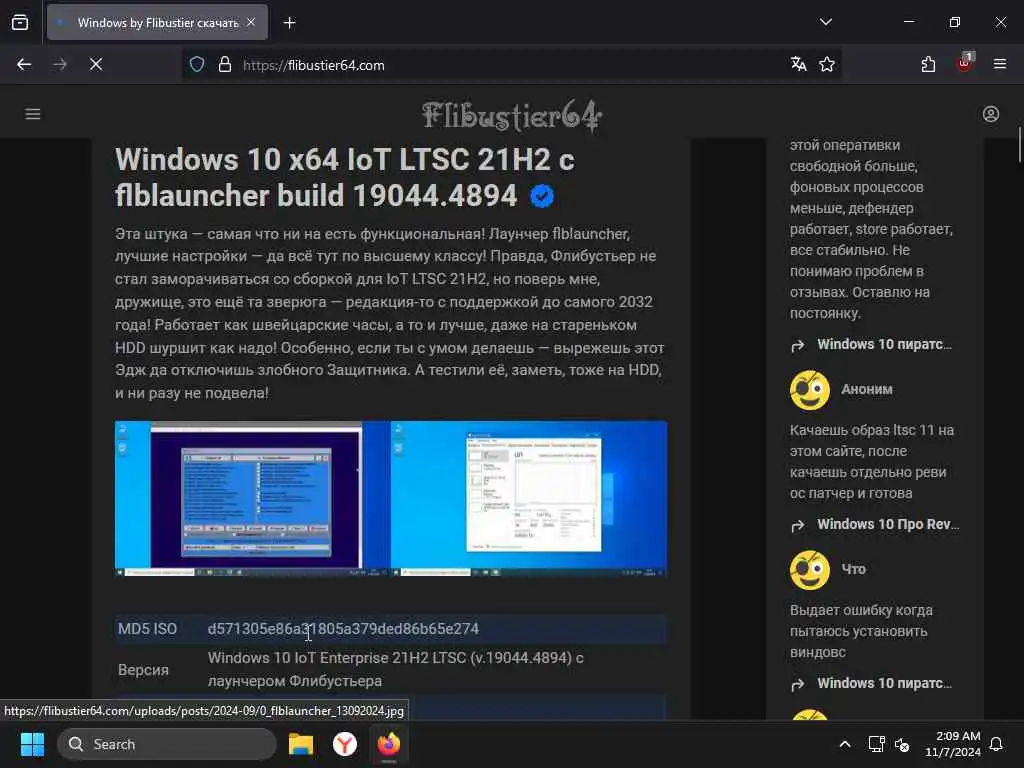This screenshot has width=1024, height=768.
Task: Open the Extensions puzzle icon
Action: [928, 64]
